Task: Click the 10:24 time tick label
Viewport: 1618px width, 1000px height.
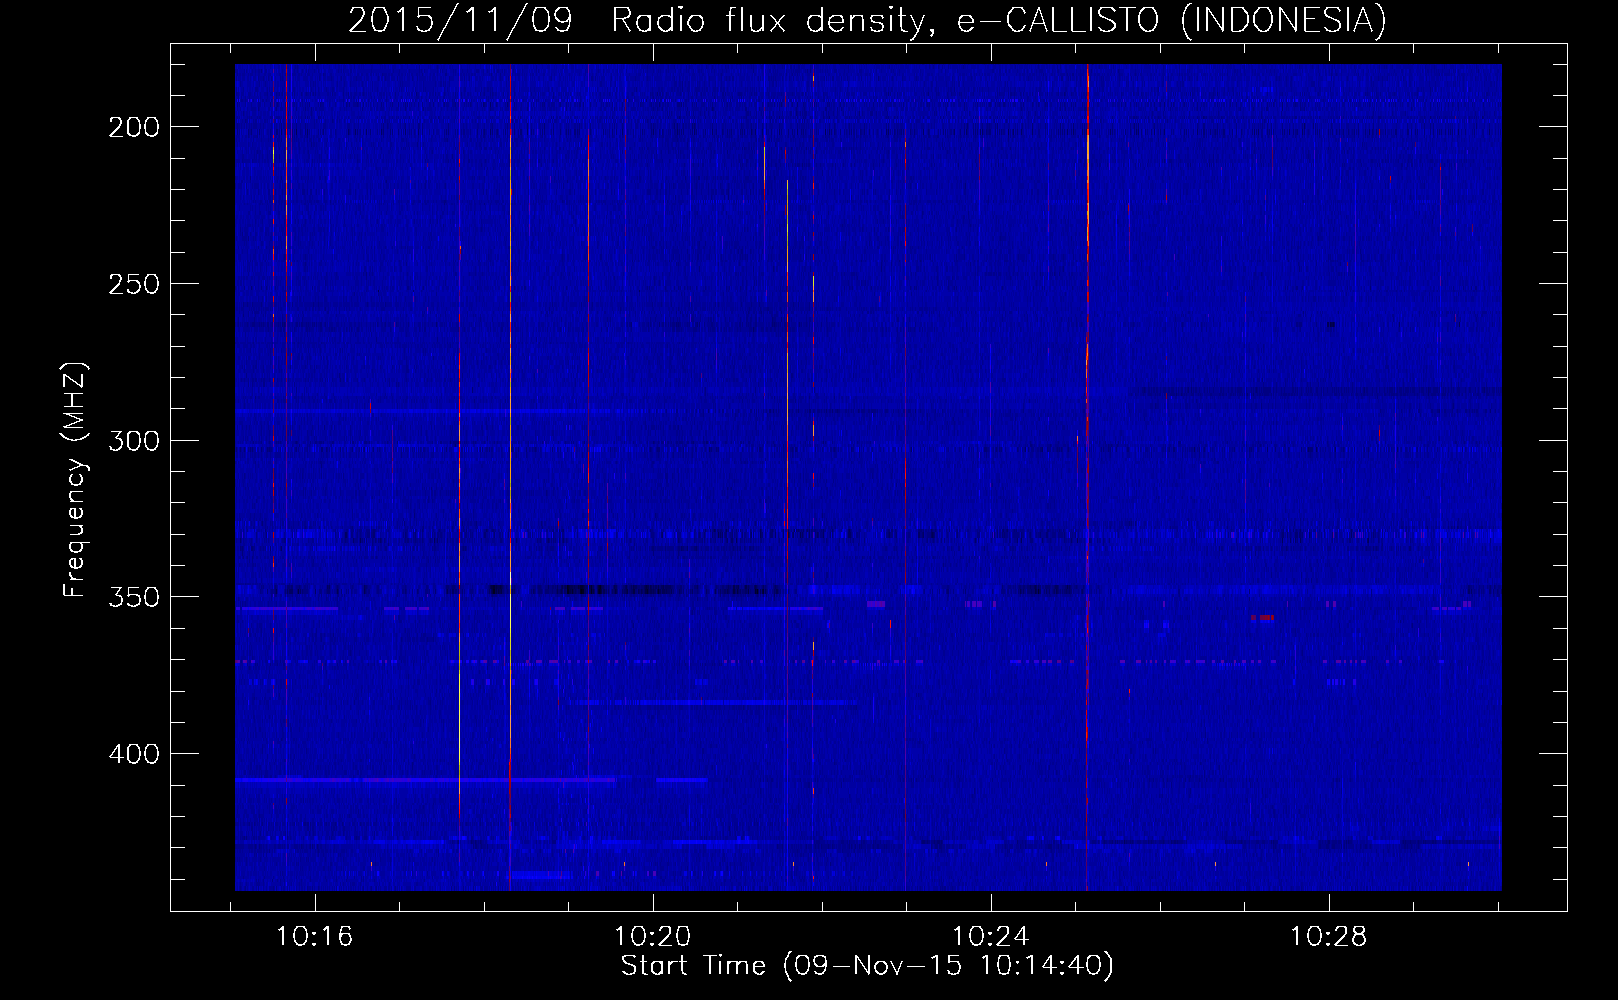Action: click(991, 937)
